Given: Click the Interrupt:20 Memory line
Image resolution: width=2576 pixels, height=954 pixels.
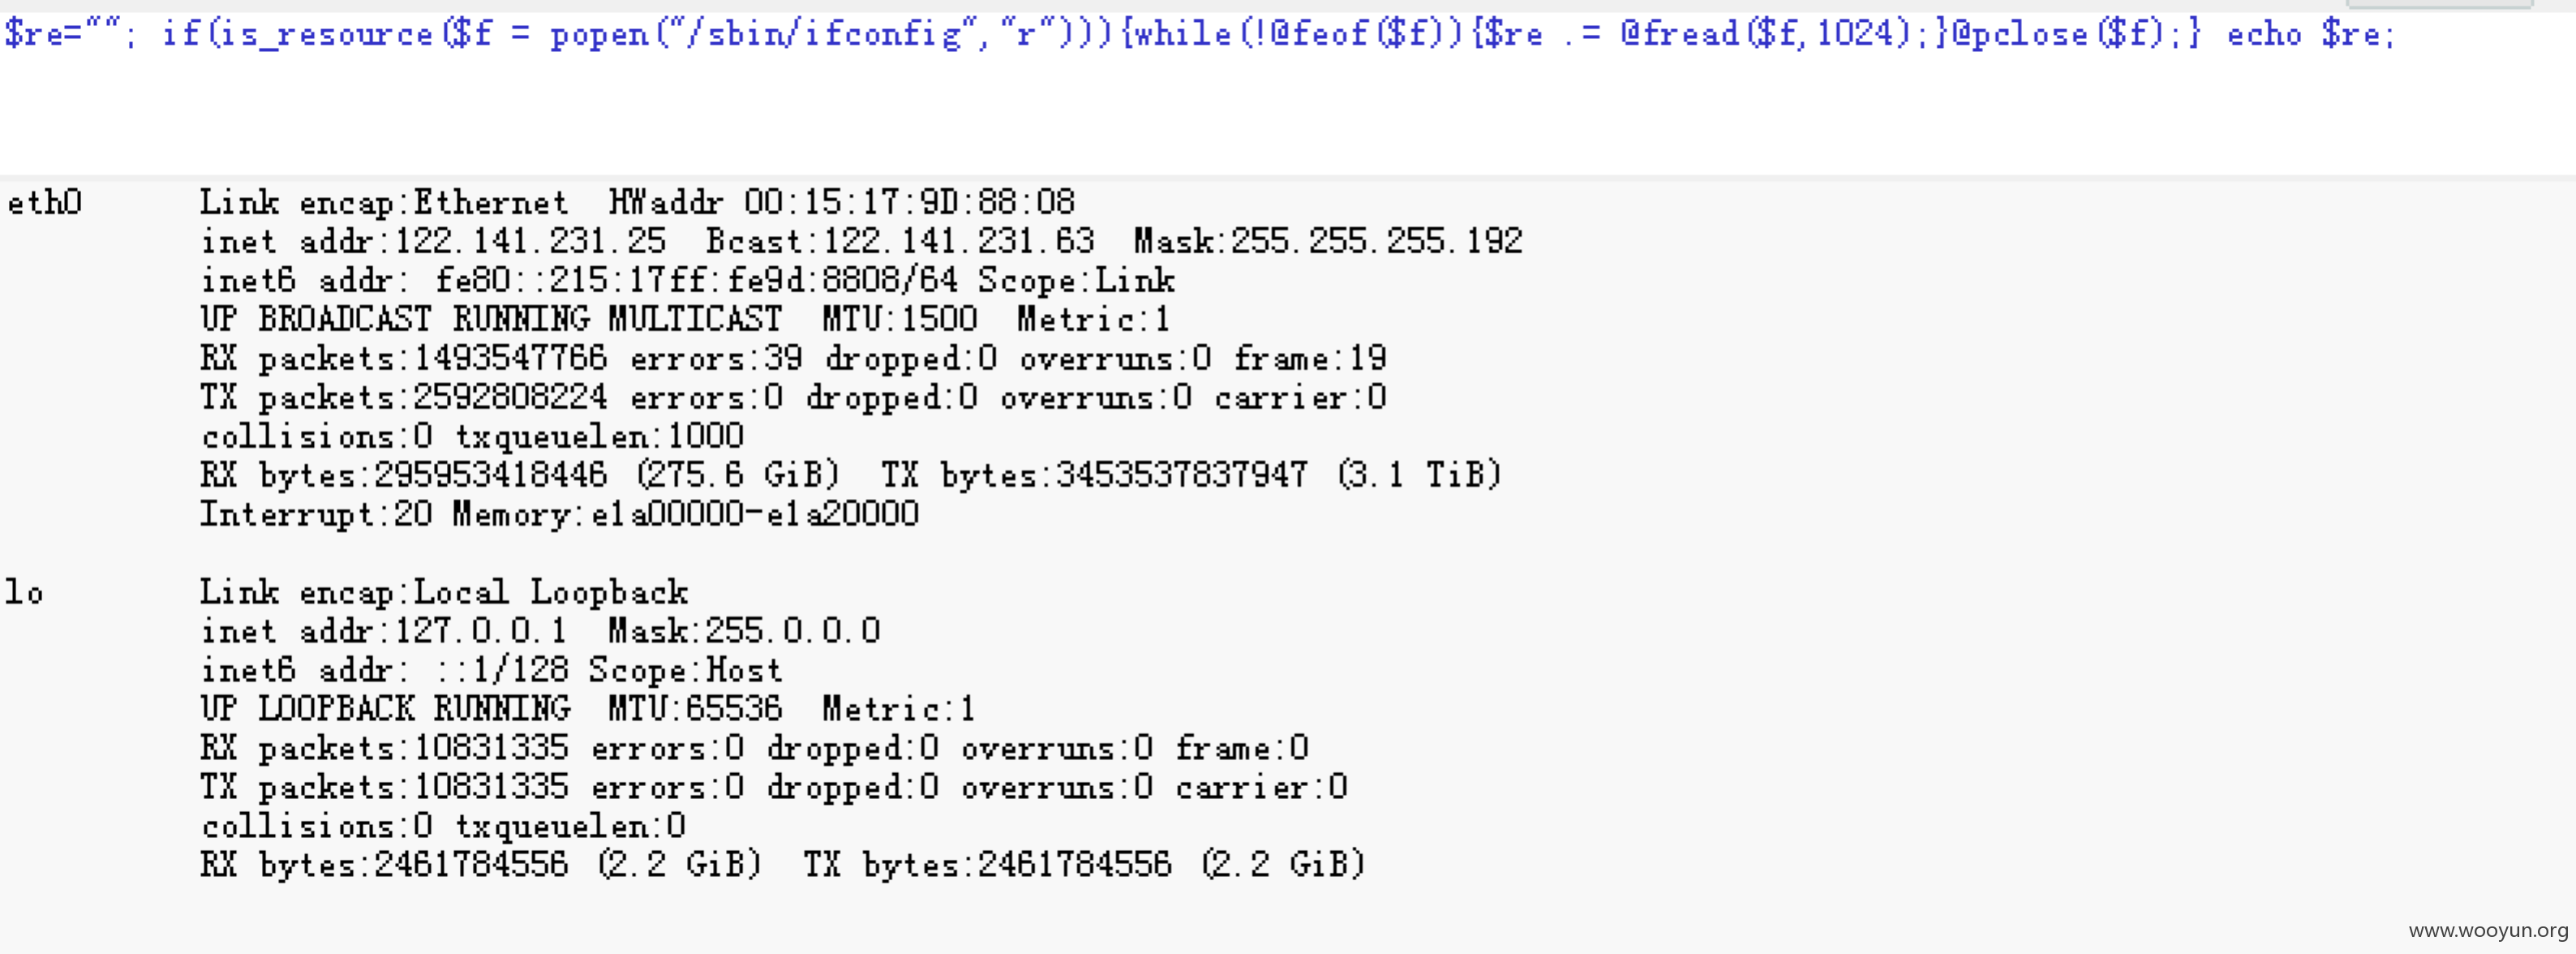Looking at the screenshot, I should (x=560, y=514).
